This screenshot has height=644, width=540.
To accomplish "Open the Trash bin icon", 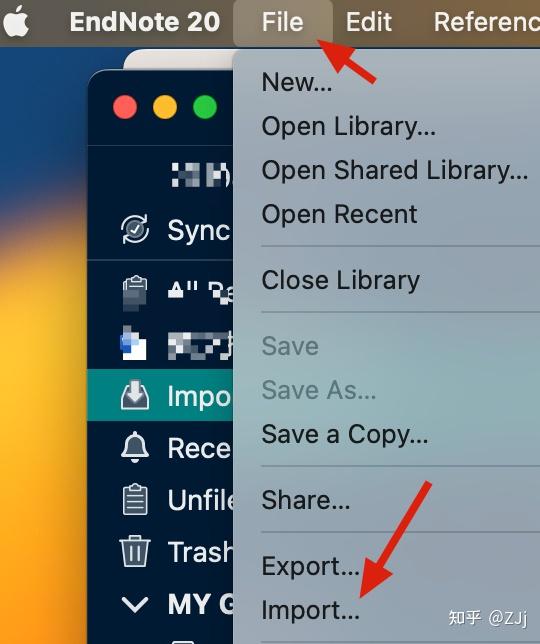I will [135, 551].
